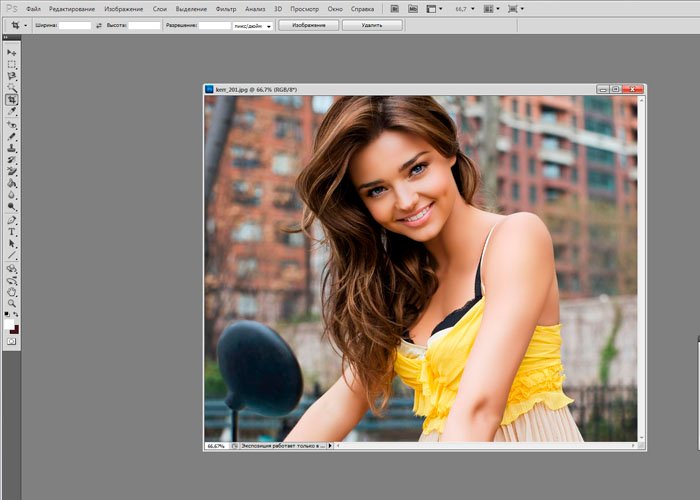Swap width and height values

click(x=98, y=25)
